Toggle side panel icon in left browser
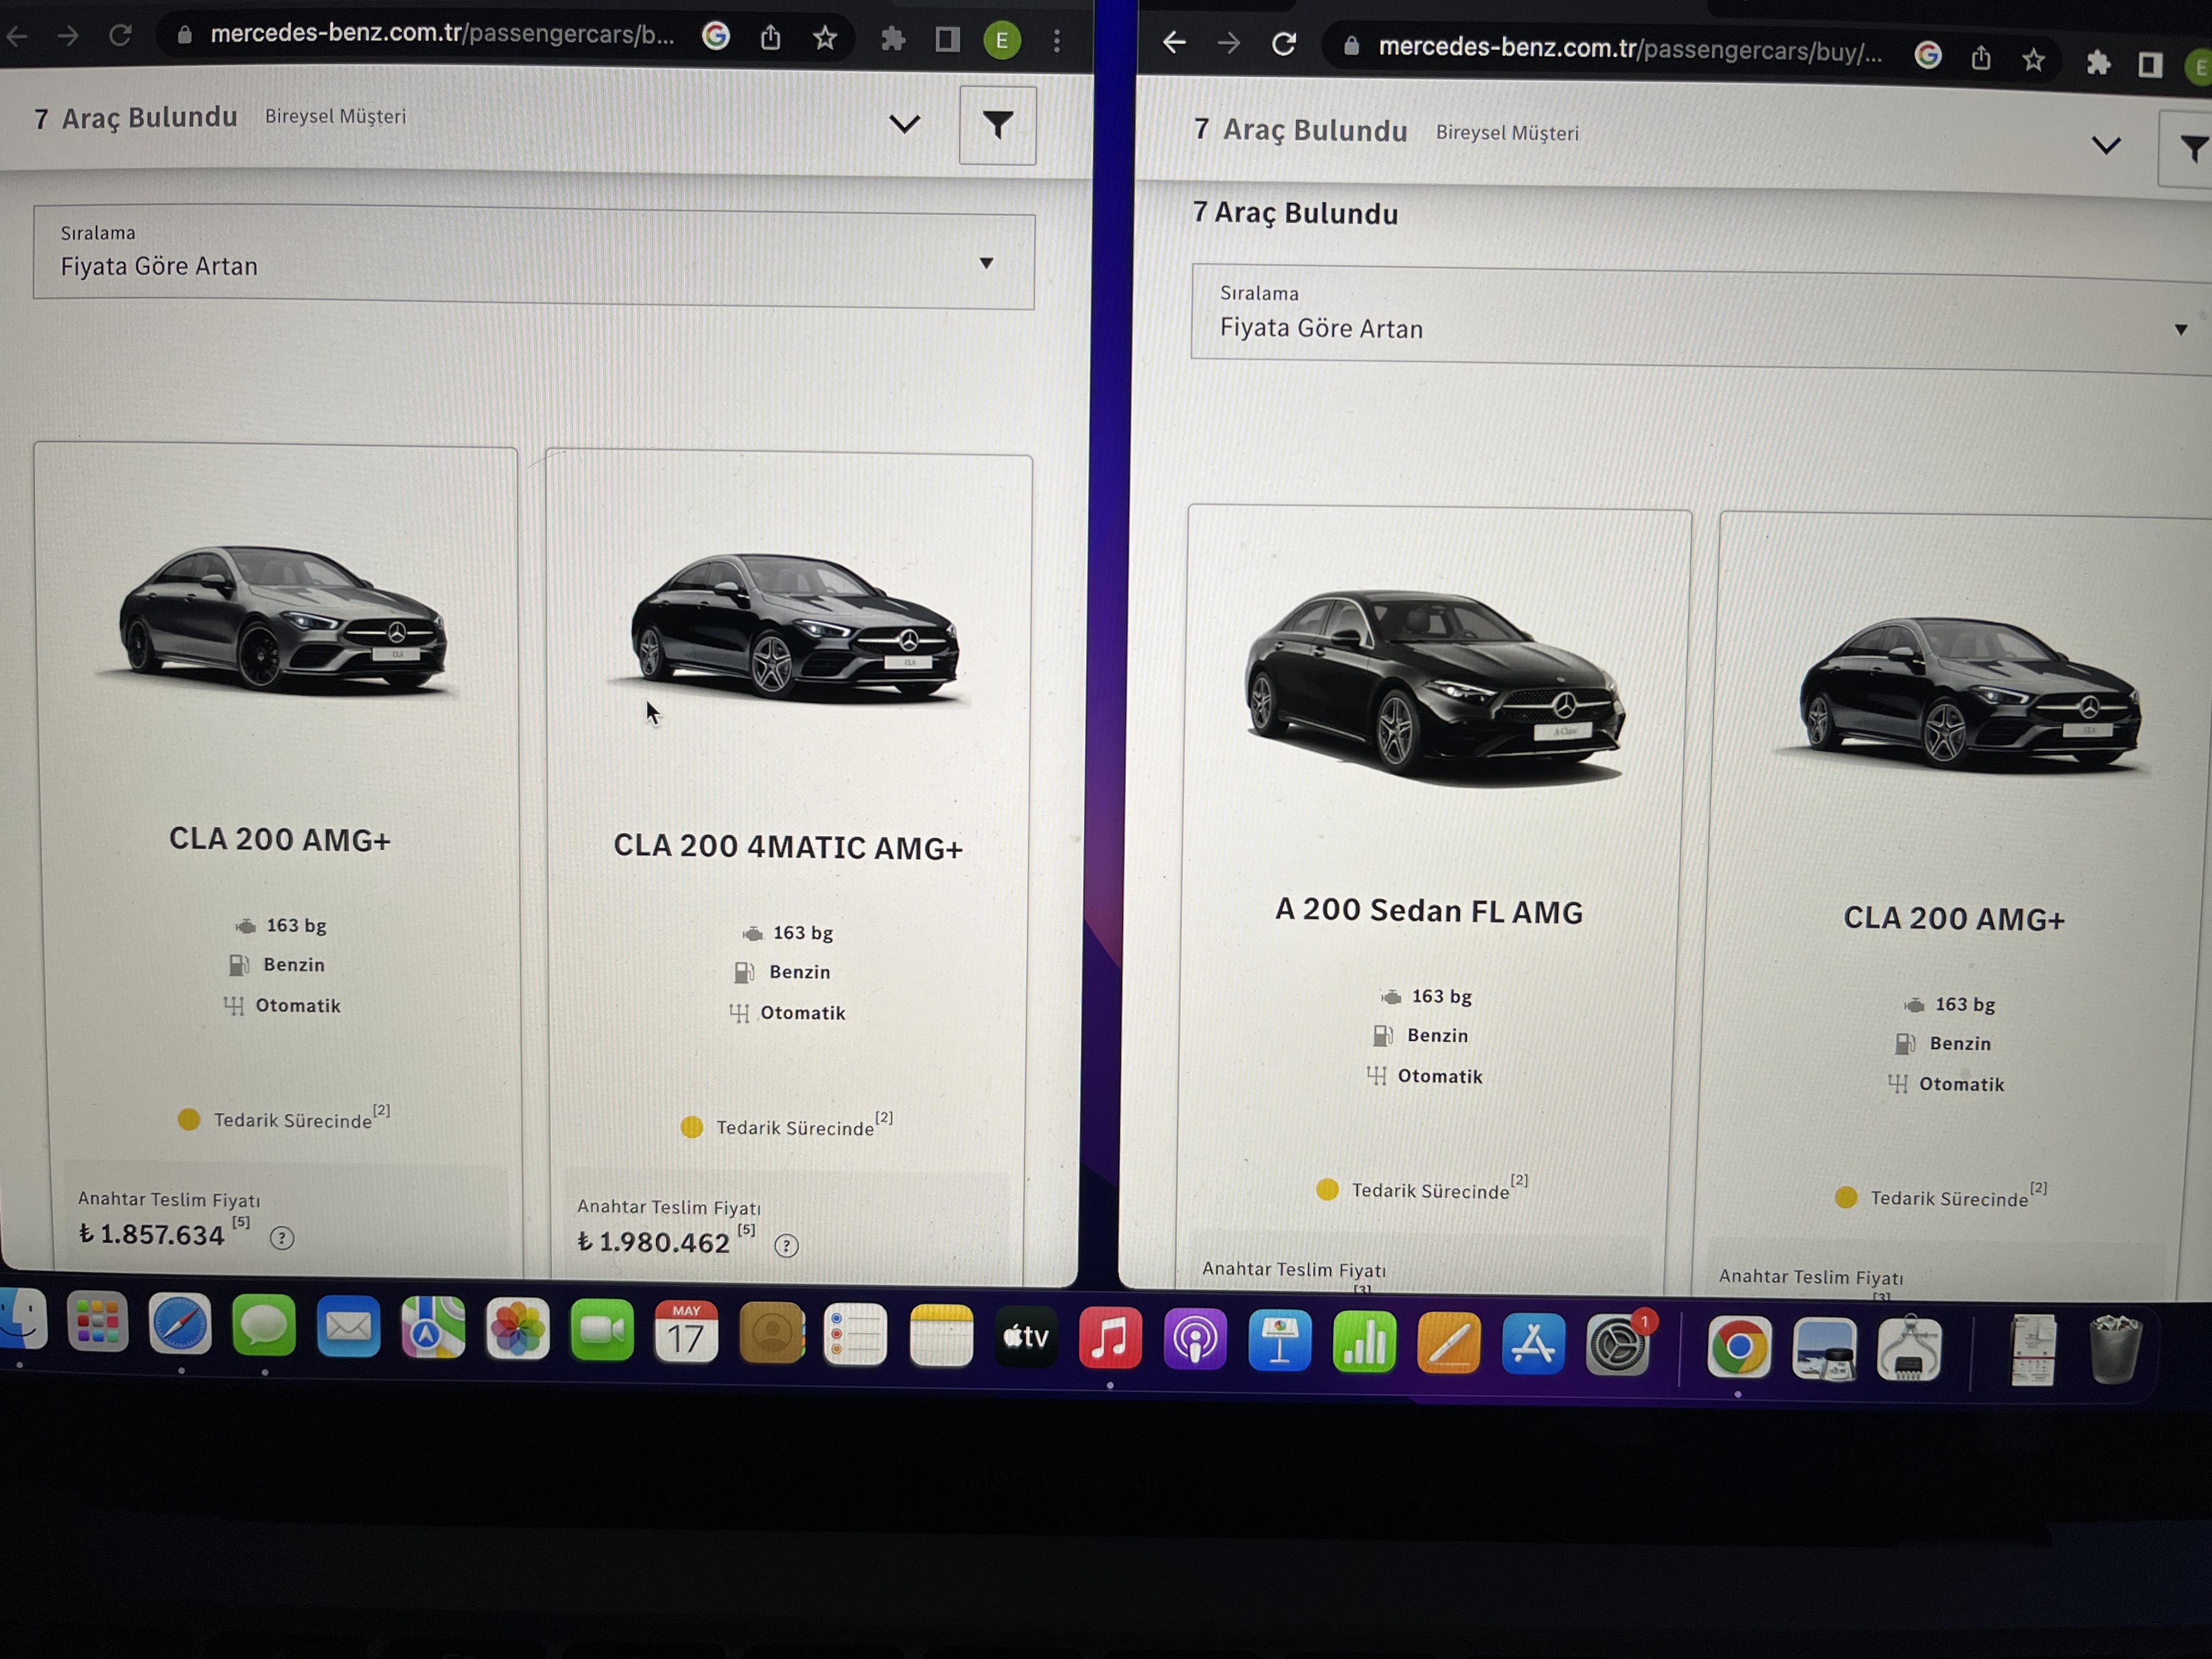 coord(947,40)
